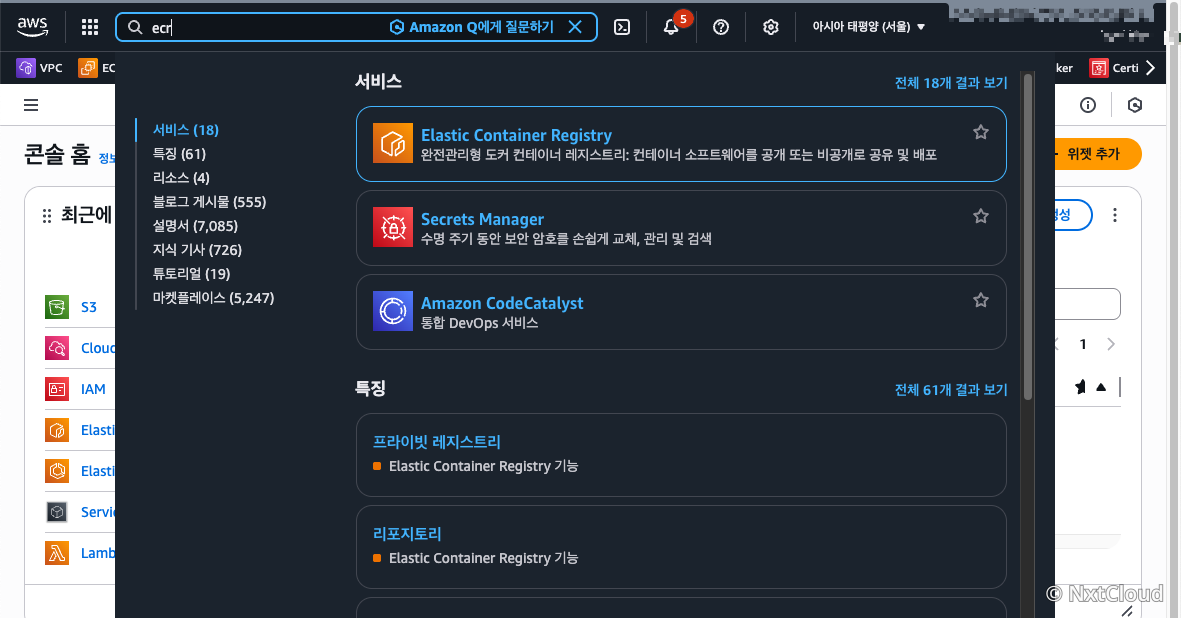This screenshot has width=1181, height=618.
Task: Filter results by 서비스 (18)
Action: tap(185, 130)
